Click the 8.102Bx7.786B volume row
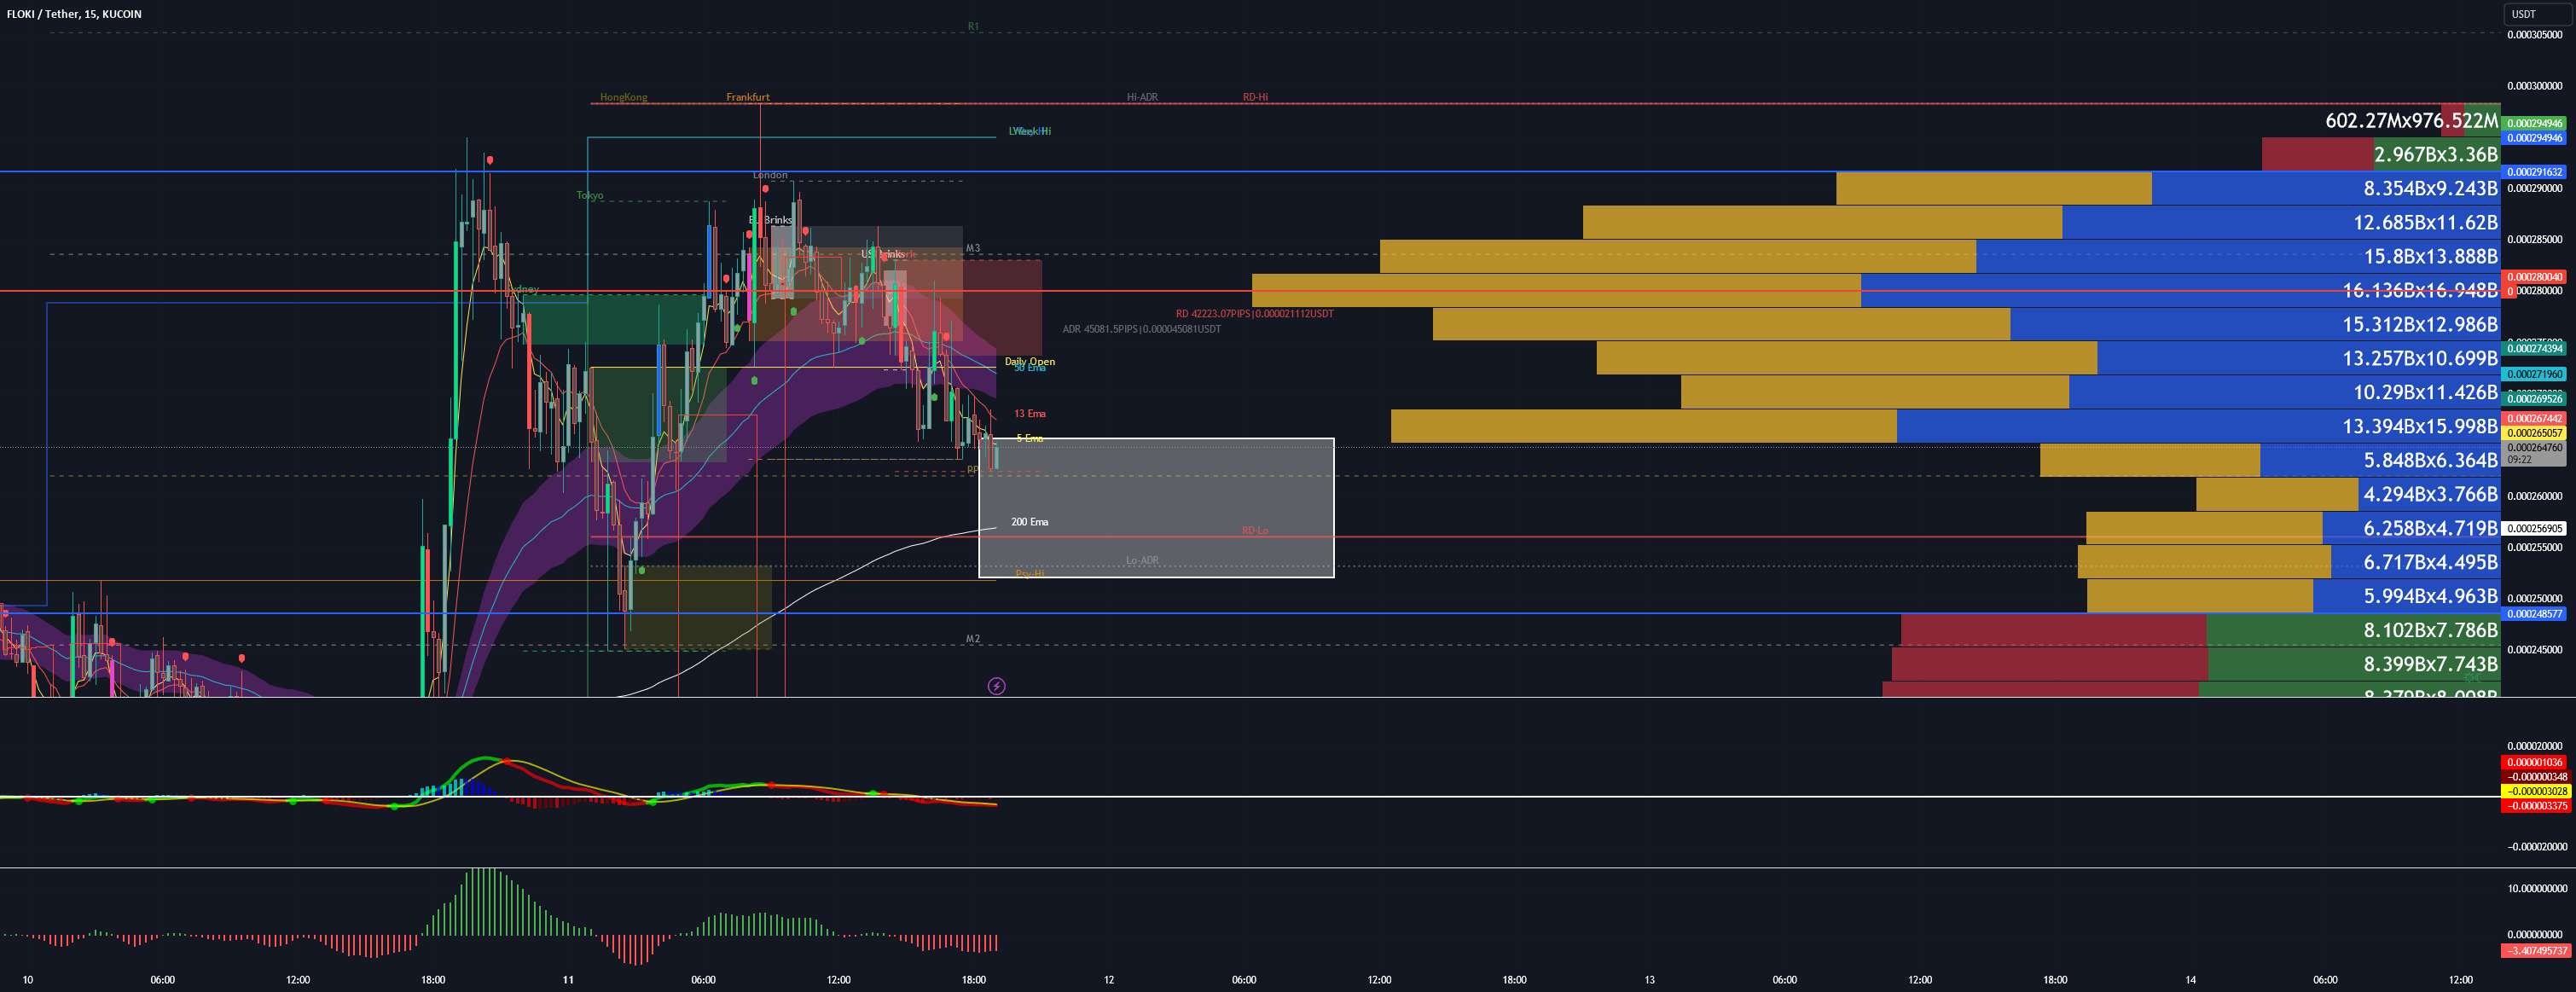Image resolution: width=2576 pixels, height=992 pixels. tap(2200, 630)
